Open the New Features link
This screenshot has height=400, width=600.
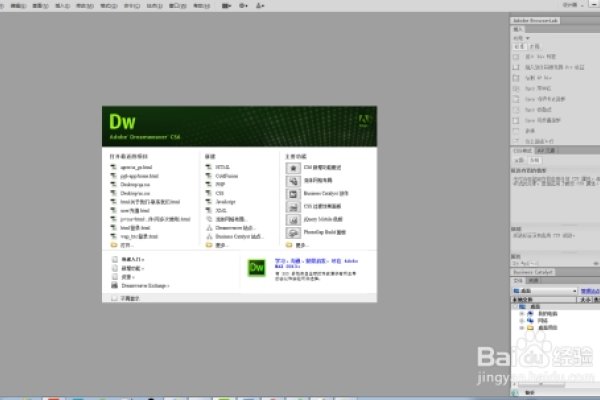click(132, 268)
